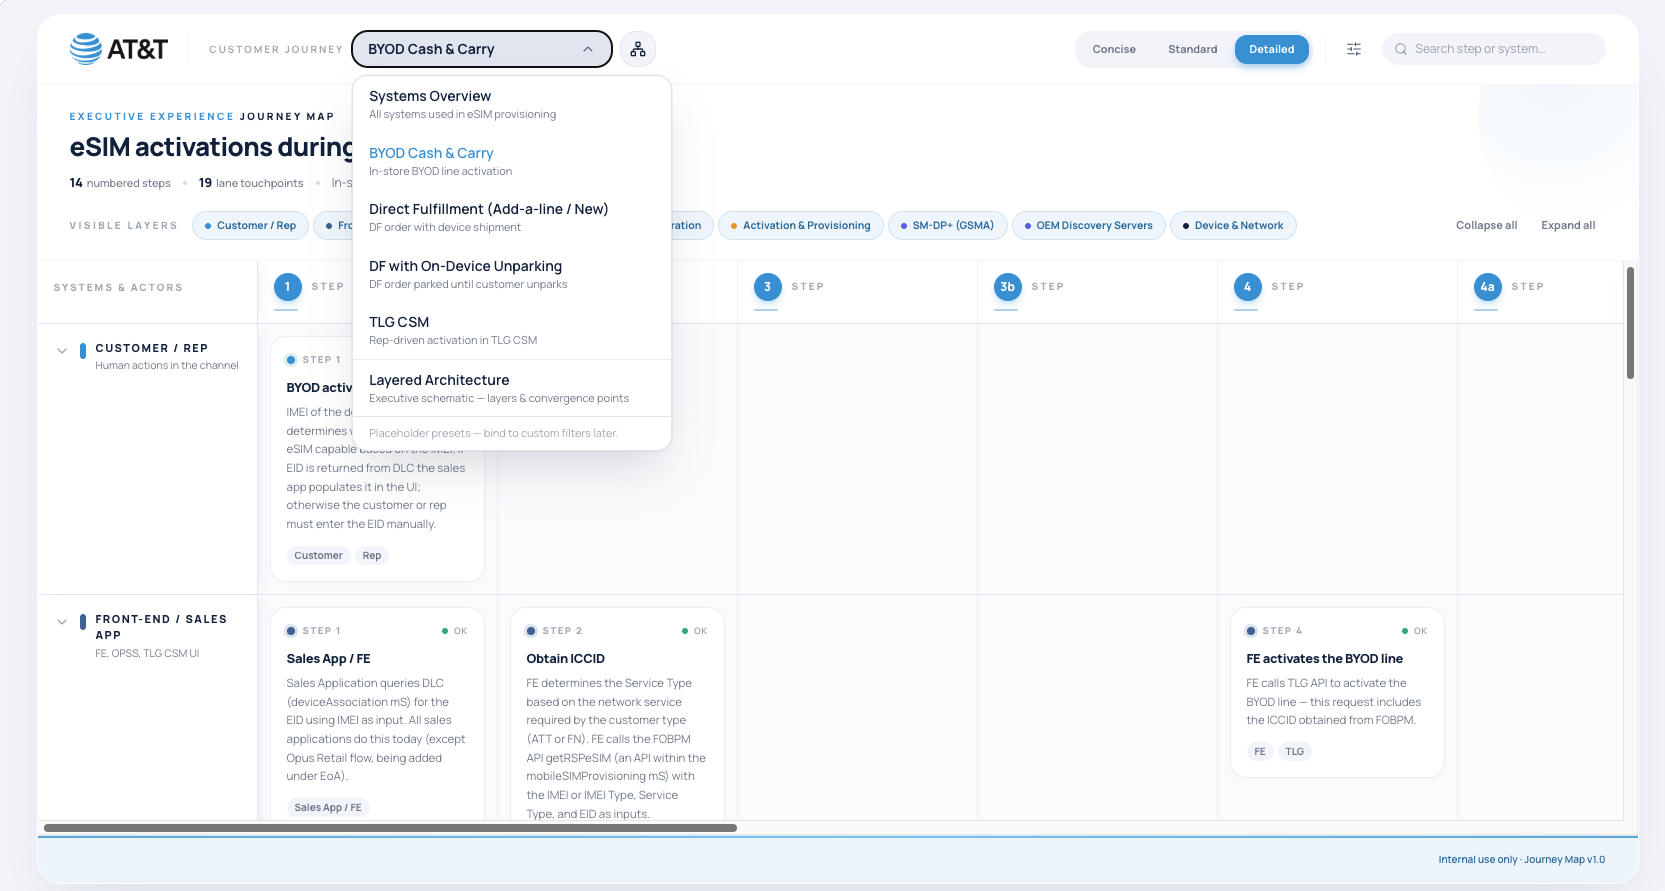
Task: Click the vertical scrollbar thumb
Action: pyautogui.click(x=1630, y=323)
